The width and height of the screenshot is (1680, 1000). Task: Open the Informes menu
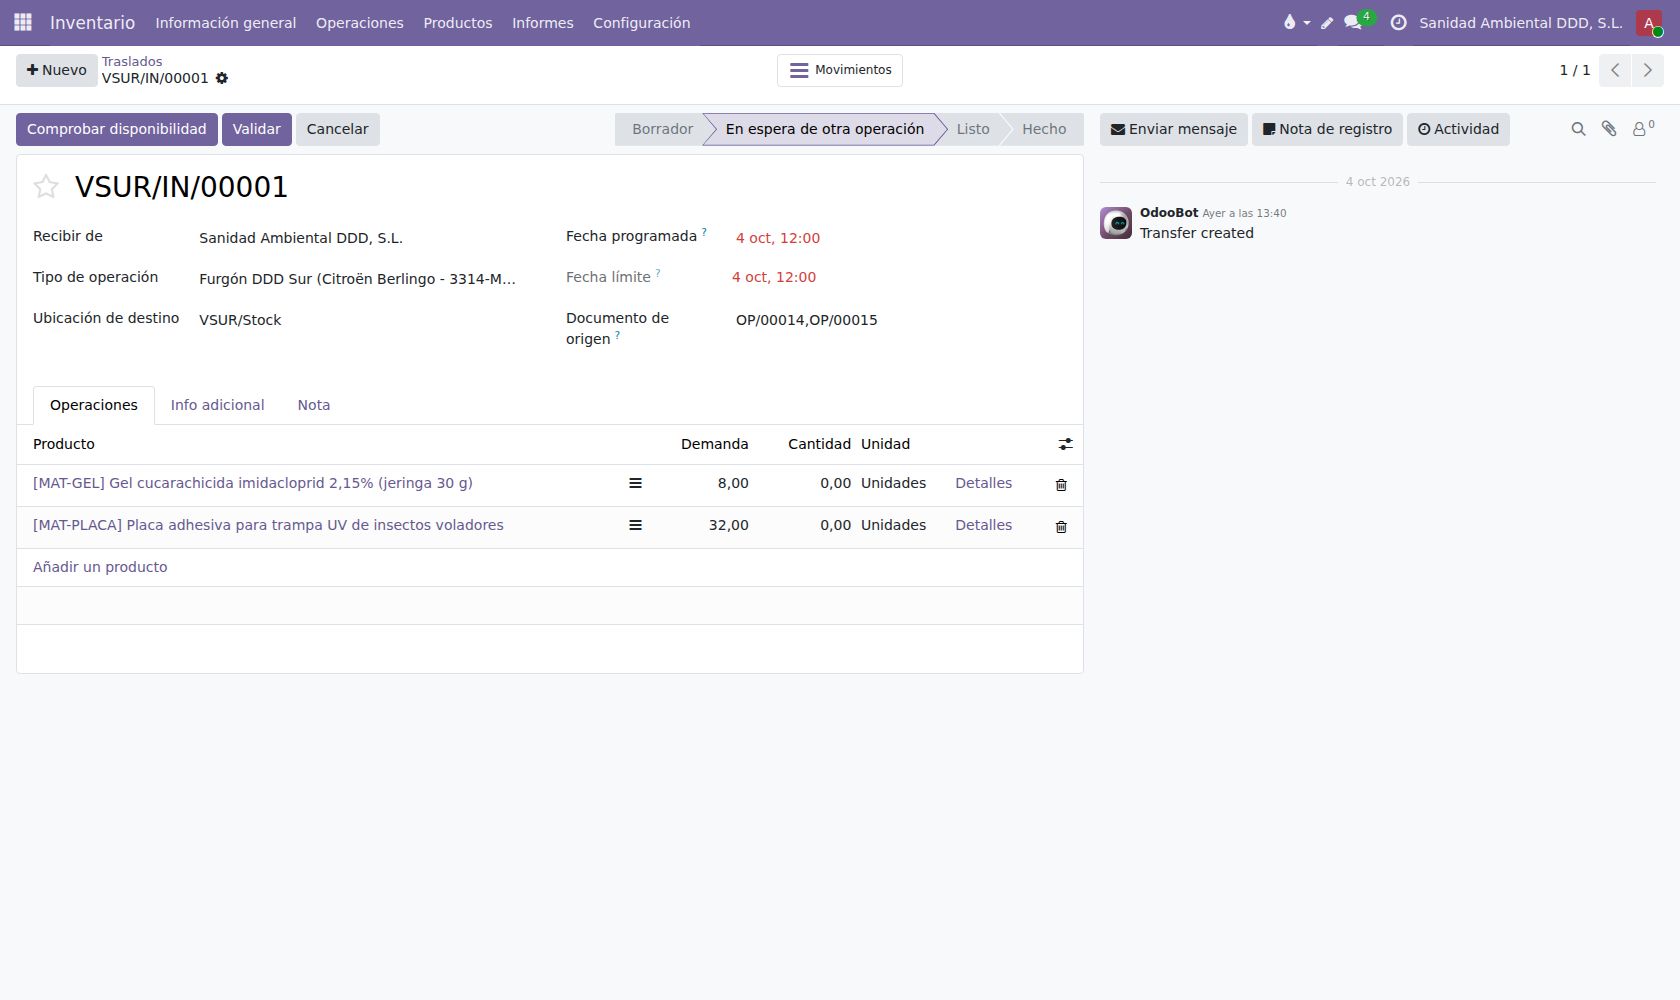(x=543, y=23)
